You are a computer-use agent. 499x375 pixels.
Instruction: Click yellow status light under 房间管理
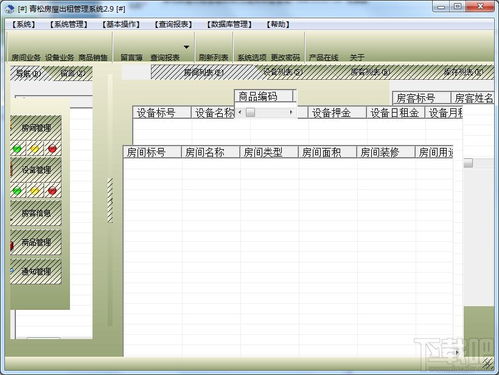[x=35, y=149]
